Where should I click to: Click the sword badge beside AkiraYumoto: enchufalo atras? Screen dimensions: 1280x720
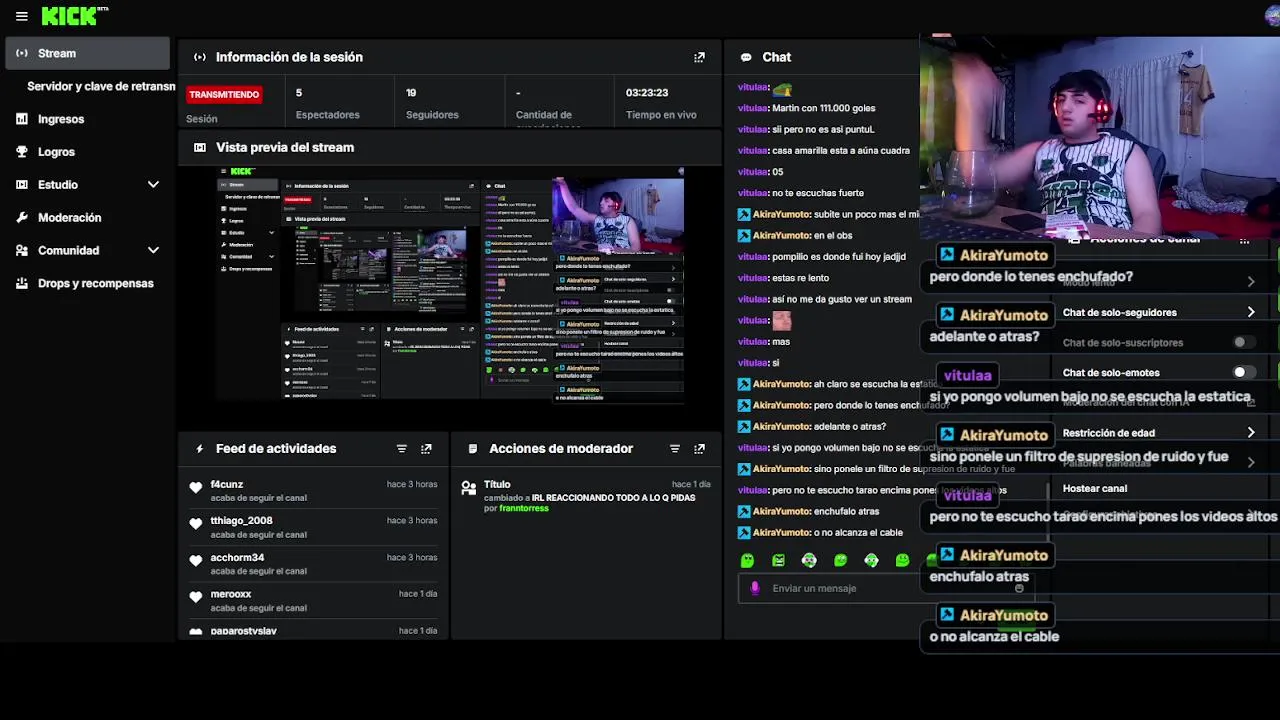pyautogui.click(x=744, y=511)
